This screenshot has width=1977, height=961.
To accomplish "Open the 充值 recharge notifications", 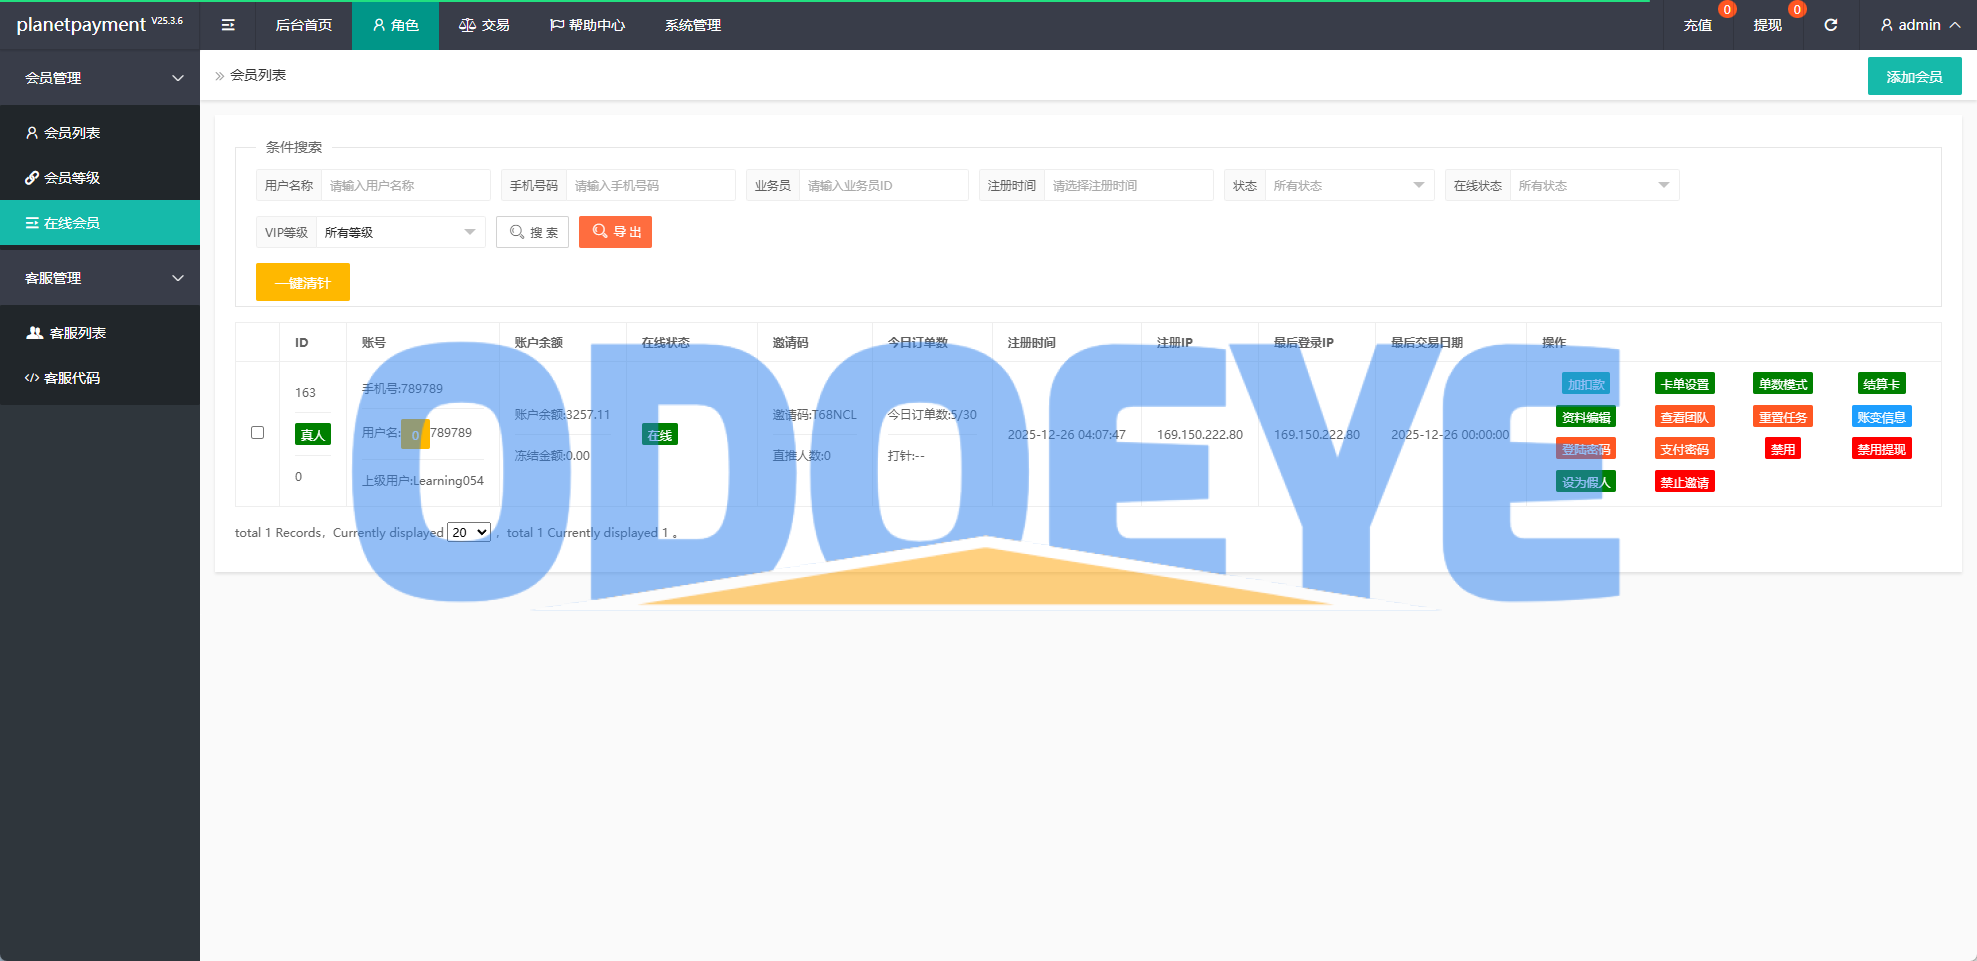I will pyautogui.click(x=1697, y=25).
